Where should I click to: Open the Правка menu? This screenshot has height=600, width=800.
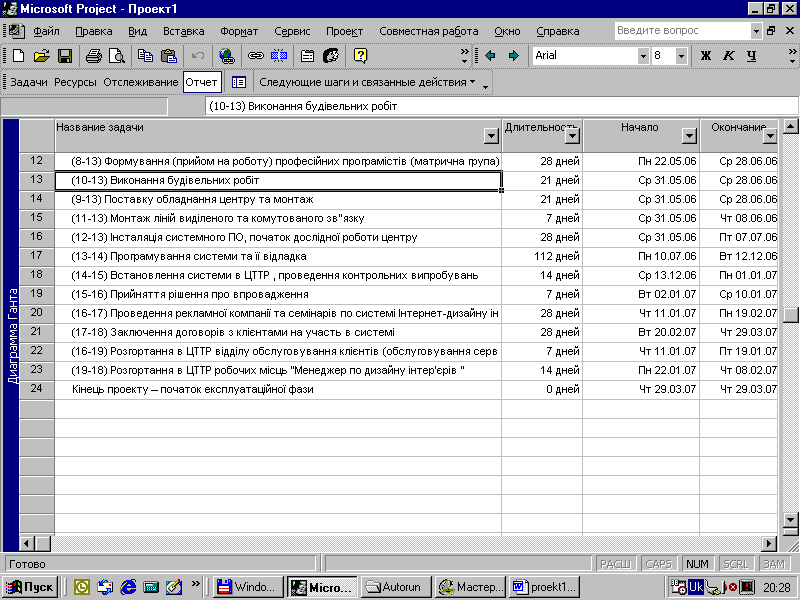tap(94, 31)
